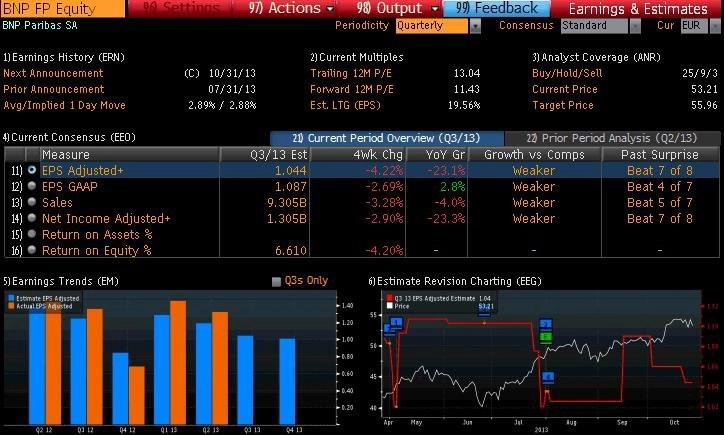This screenshot has height=435, width=724.
Task: Open the Periodicity Quarterly dropdown
Action: pos(432,26)
